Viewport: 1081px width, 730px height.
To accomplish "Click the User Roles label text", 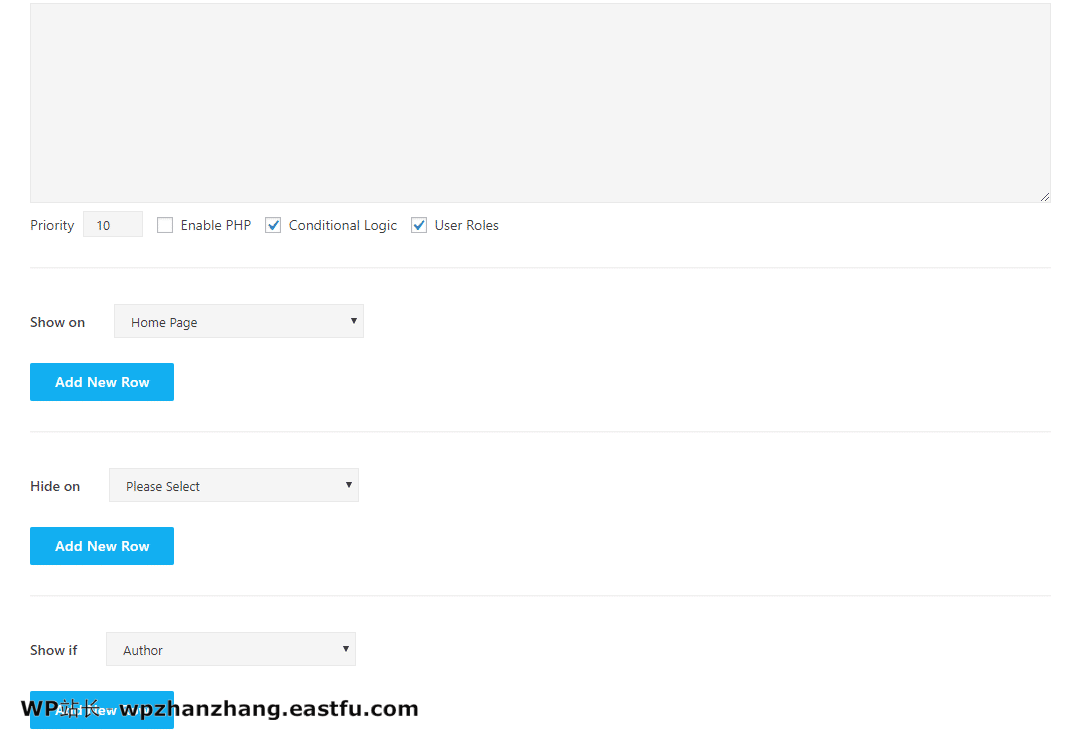I will (467, 226).
